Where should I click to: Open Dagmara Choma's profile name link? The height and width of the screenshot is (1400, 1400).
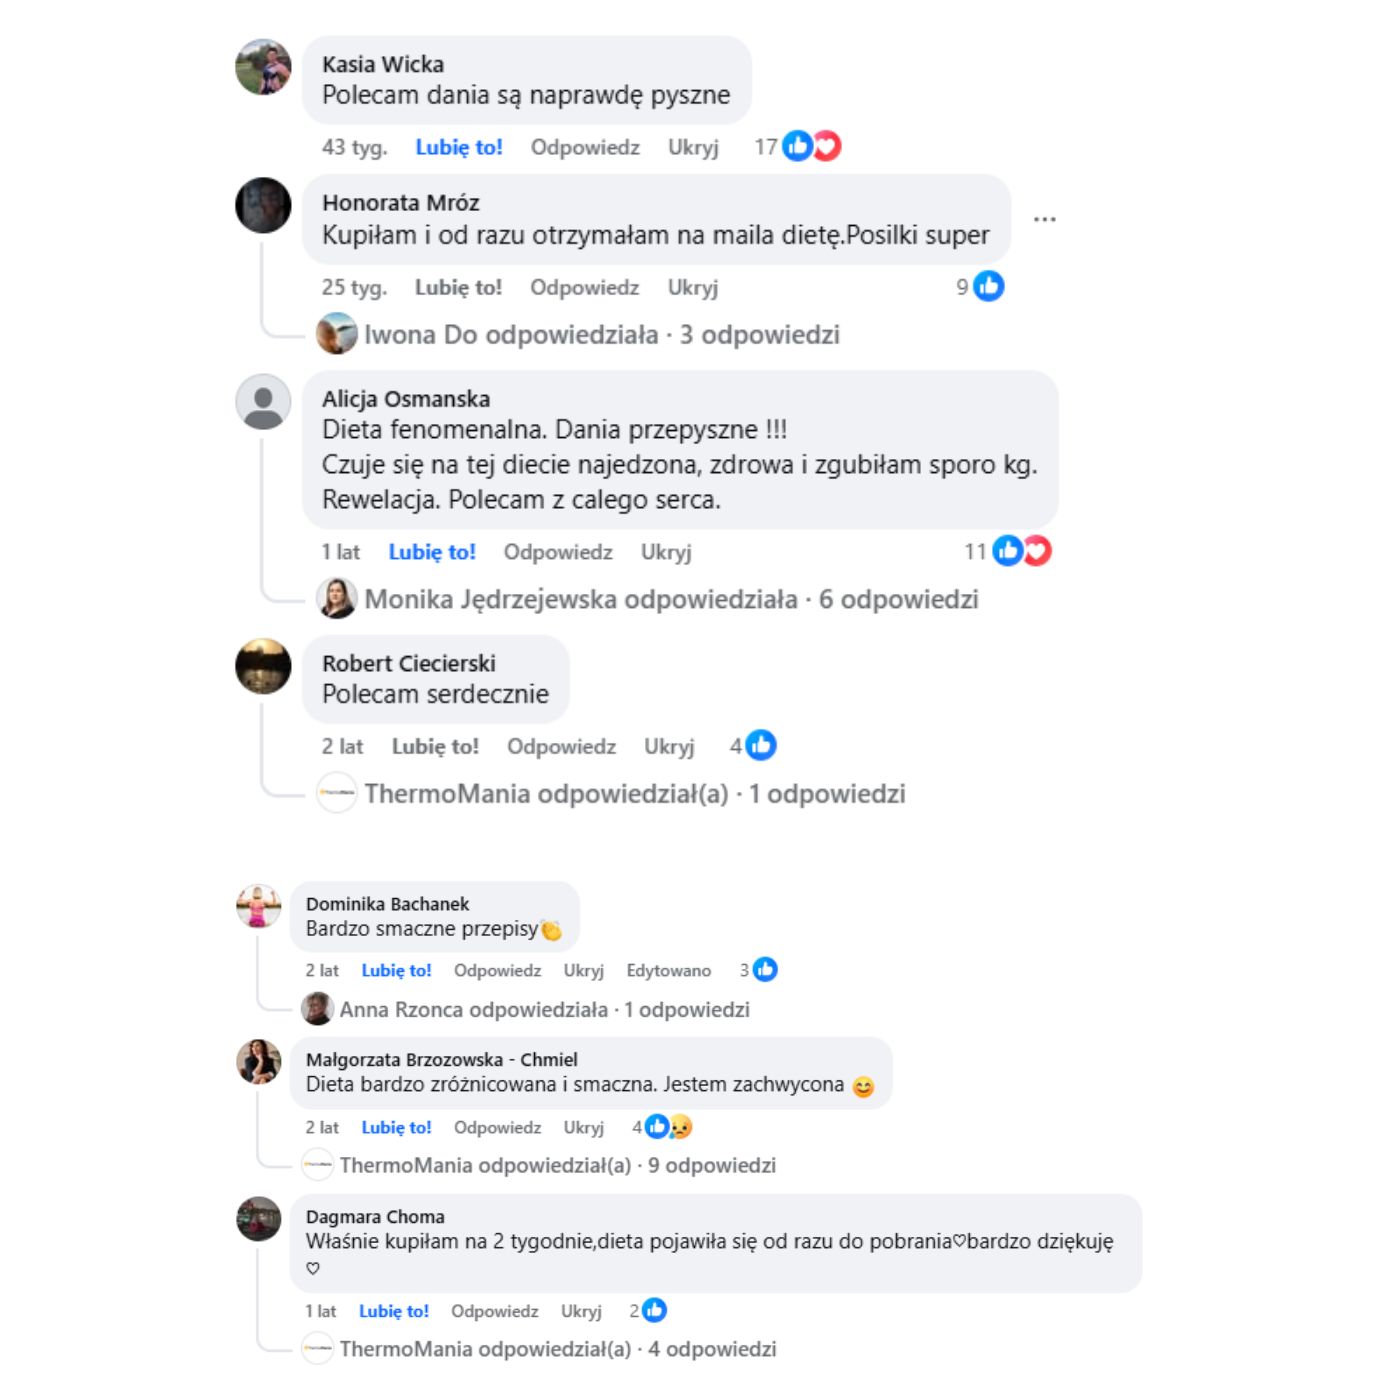click(x=375, y=1217)
